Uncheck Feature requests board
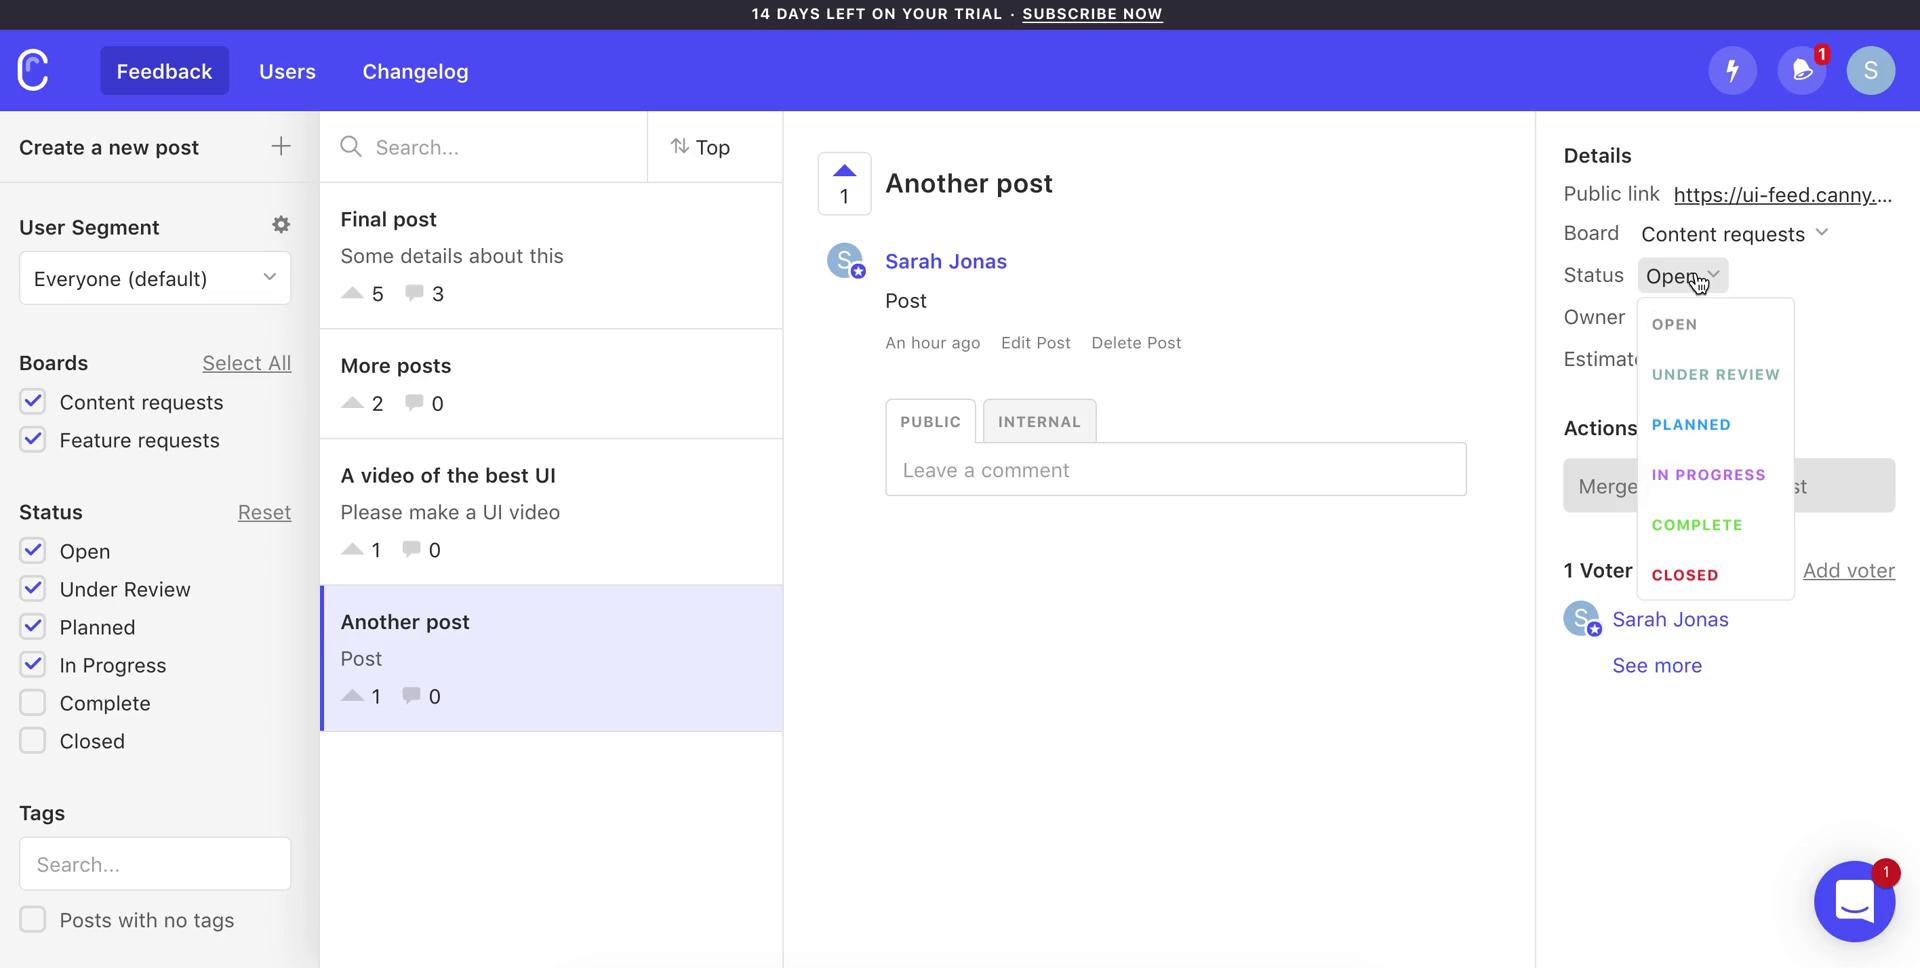Image resolution: width=1920 pixels, height=968 pixels. tap(32, 440)
